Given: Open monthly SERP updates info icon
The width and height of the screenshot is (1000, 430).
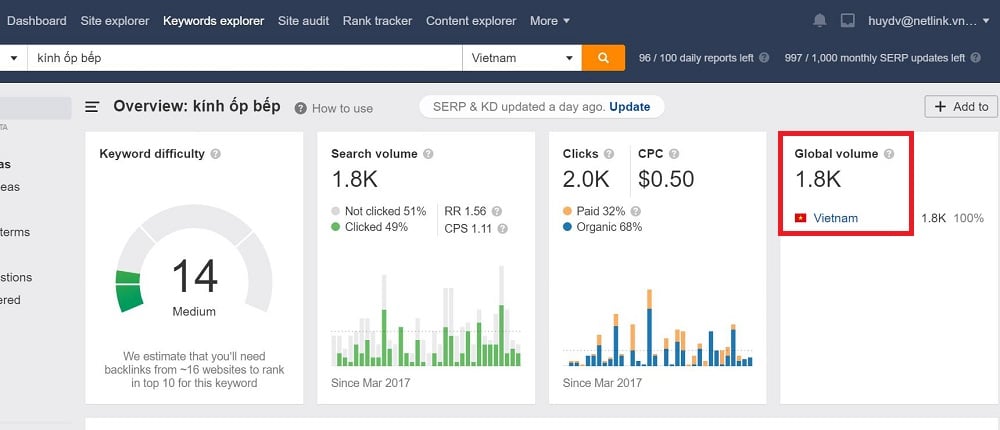Looking at the screenshot, I should [x=975, y=58].
